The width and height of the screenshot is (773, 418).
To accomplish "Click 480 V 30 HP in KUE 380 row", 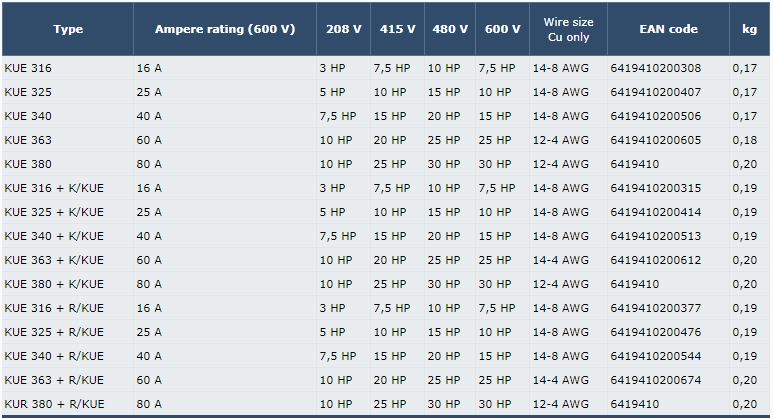I will 444,164.
